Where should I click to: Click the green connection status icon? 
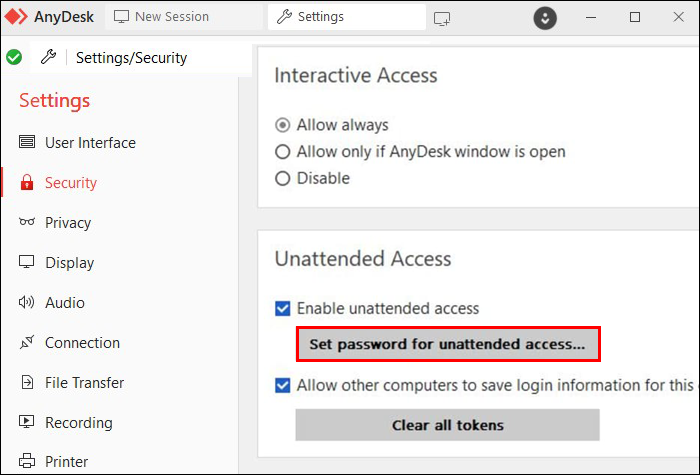click(14, 57)
